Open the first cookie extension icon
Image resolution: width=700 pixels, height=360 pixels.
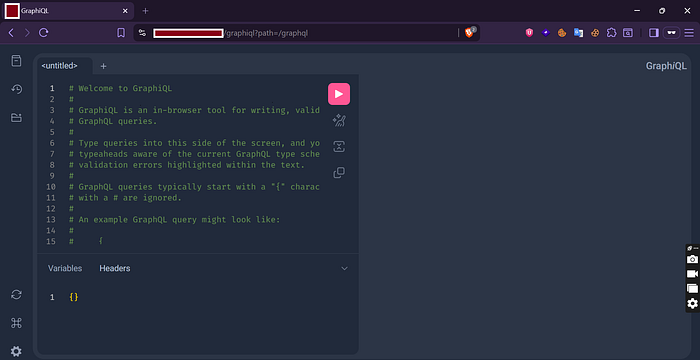pos(562,33)
